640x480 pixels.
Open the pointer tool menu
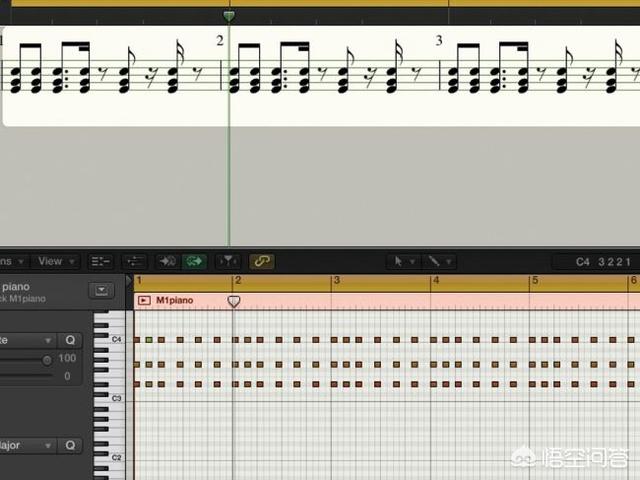tap(403, 261)
